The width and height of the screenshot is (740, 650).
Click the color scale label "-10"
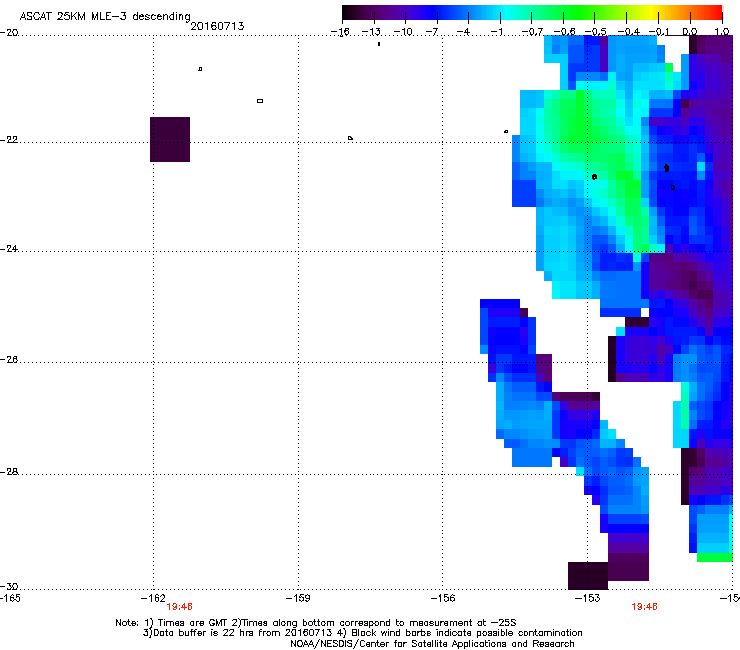coord(403,32)
